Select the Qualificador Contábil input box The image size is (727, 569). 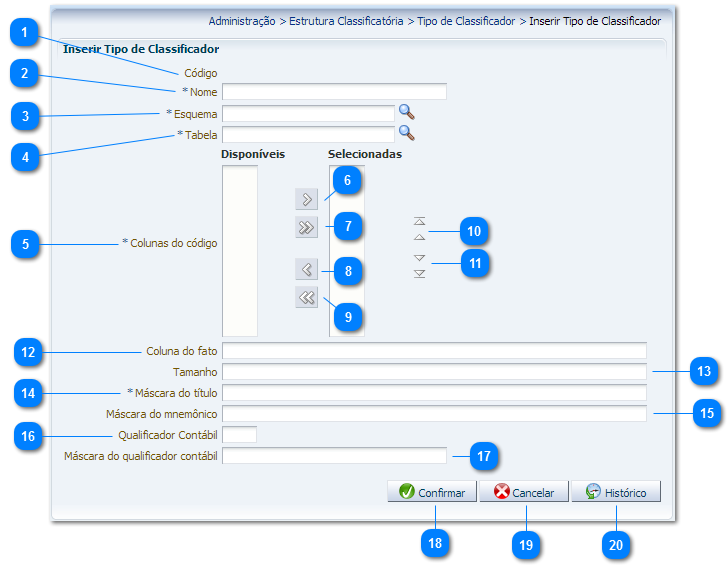(x=240, y=435)
